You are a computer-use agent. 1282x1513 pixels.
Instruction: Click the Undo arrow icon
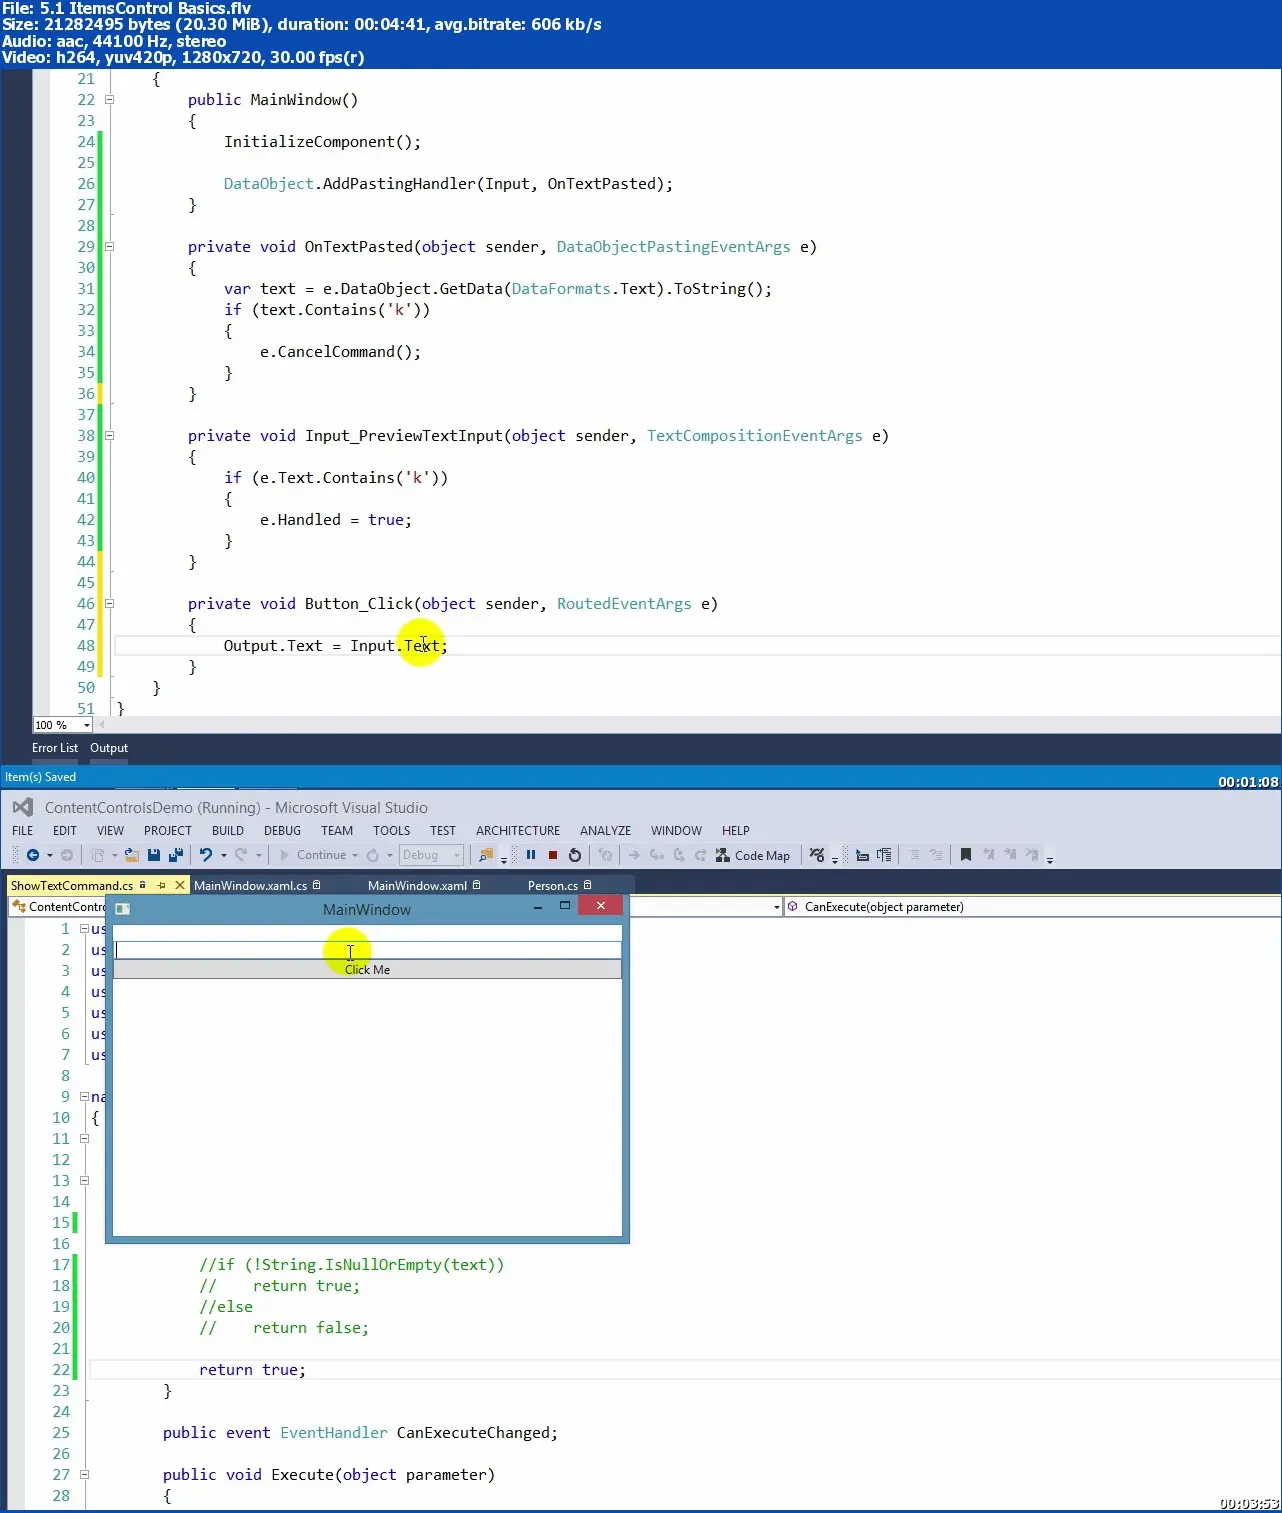(x=206, y=855)
